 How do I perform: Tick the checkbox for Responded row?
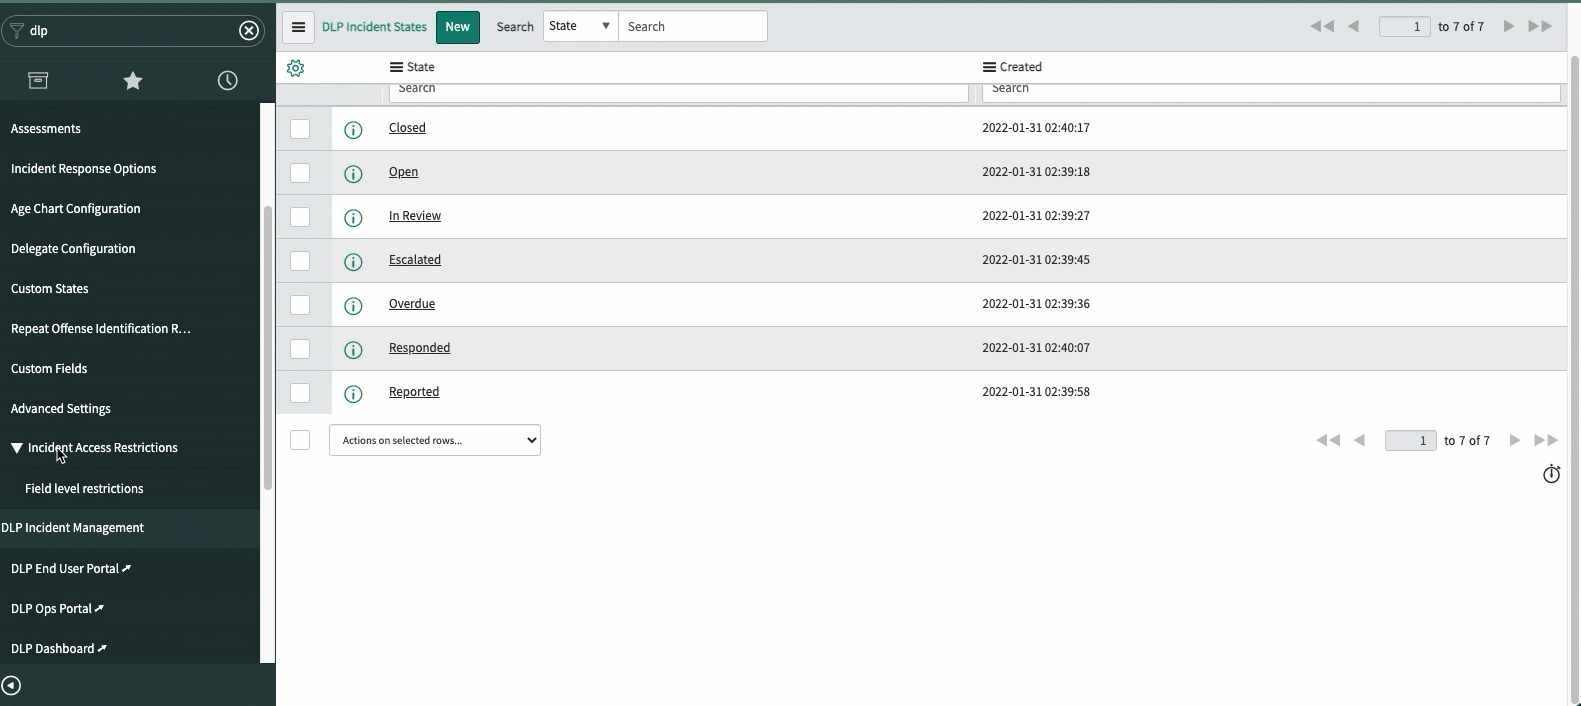pos(300,349)
